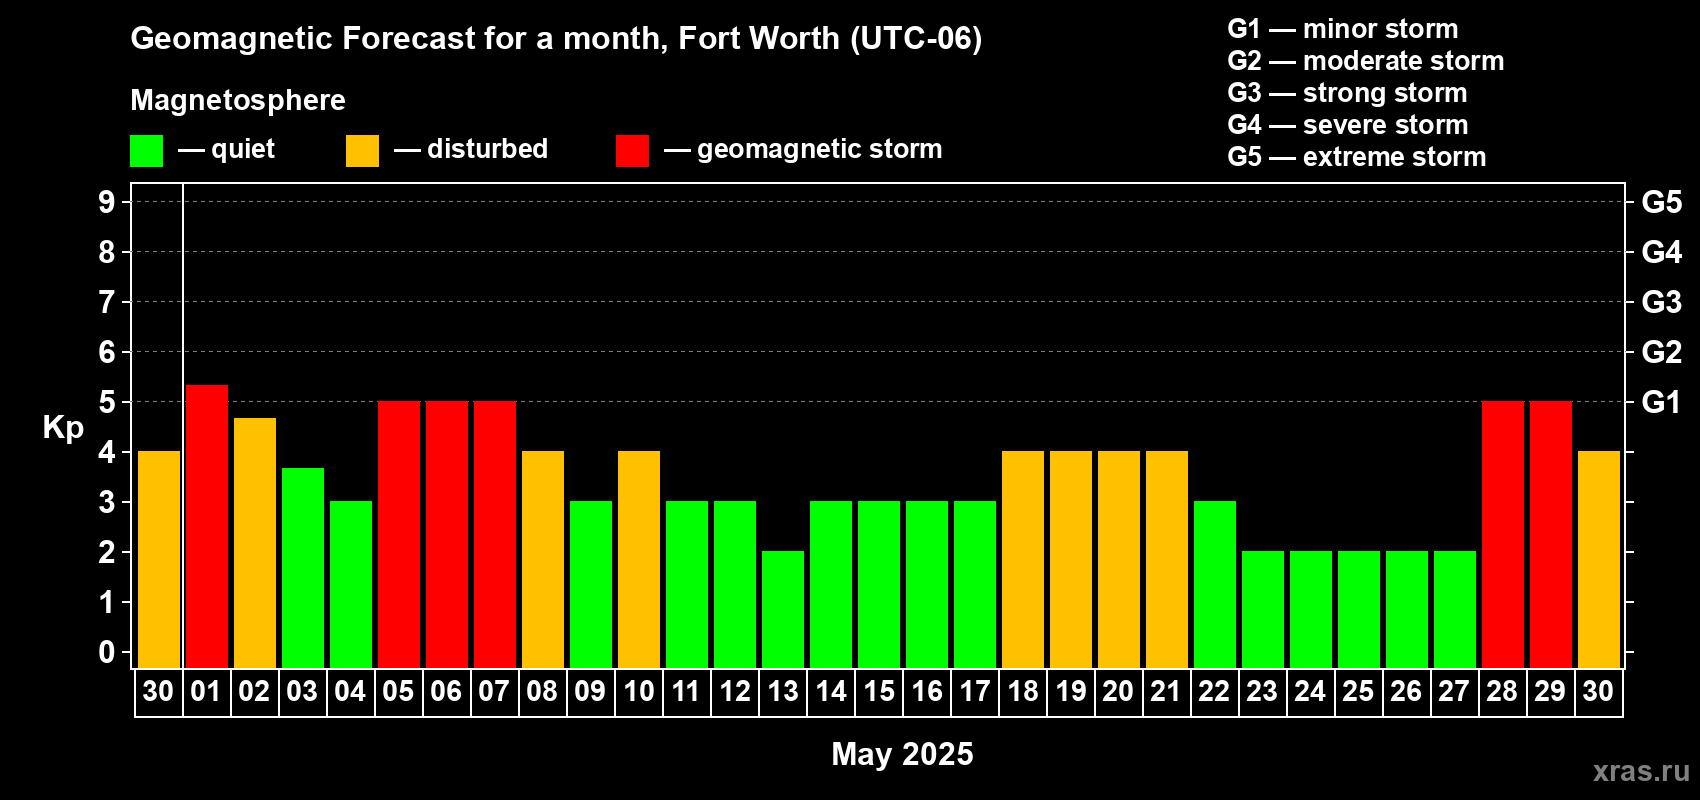
Task: Select the green bar for May 25
Action: (x=1359, y=610)
